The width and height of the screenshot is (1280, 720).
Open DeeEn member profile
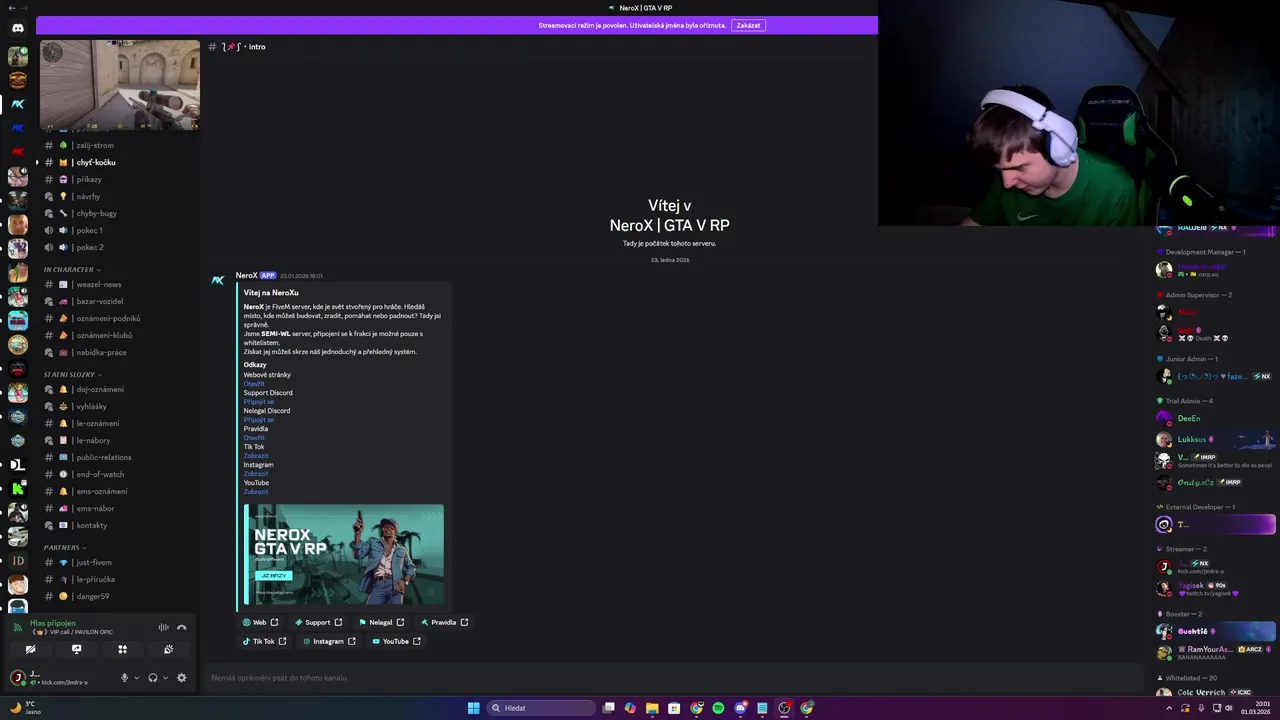click(1215, 418)
